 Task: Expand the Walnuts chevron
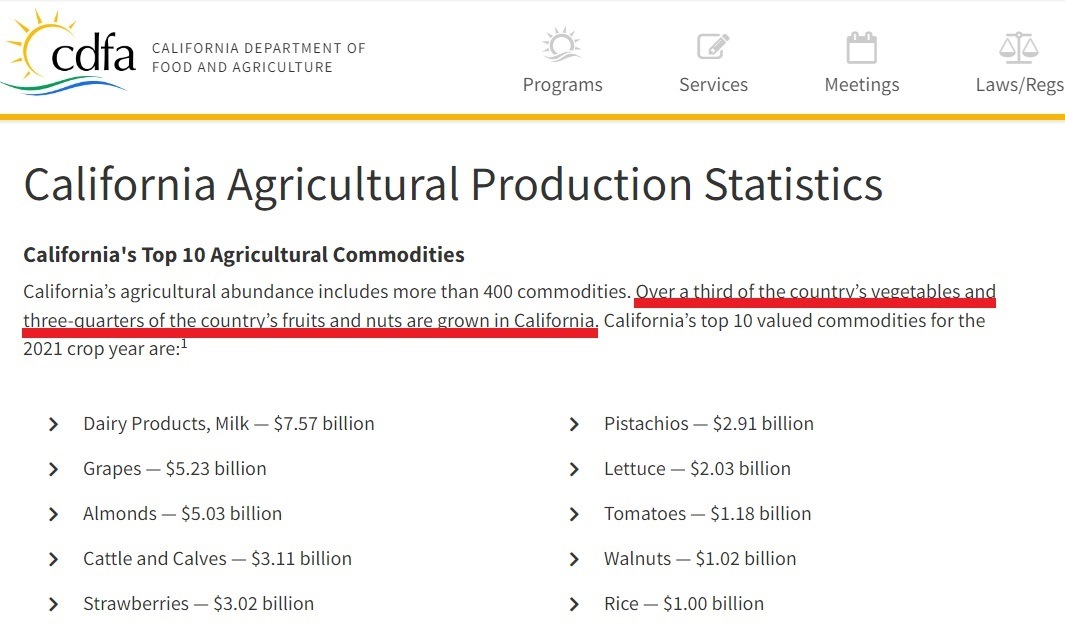tap(574, 560)
